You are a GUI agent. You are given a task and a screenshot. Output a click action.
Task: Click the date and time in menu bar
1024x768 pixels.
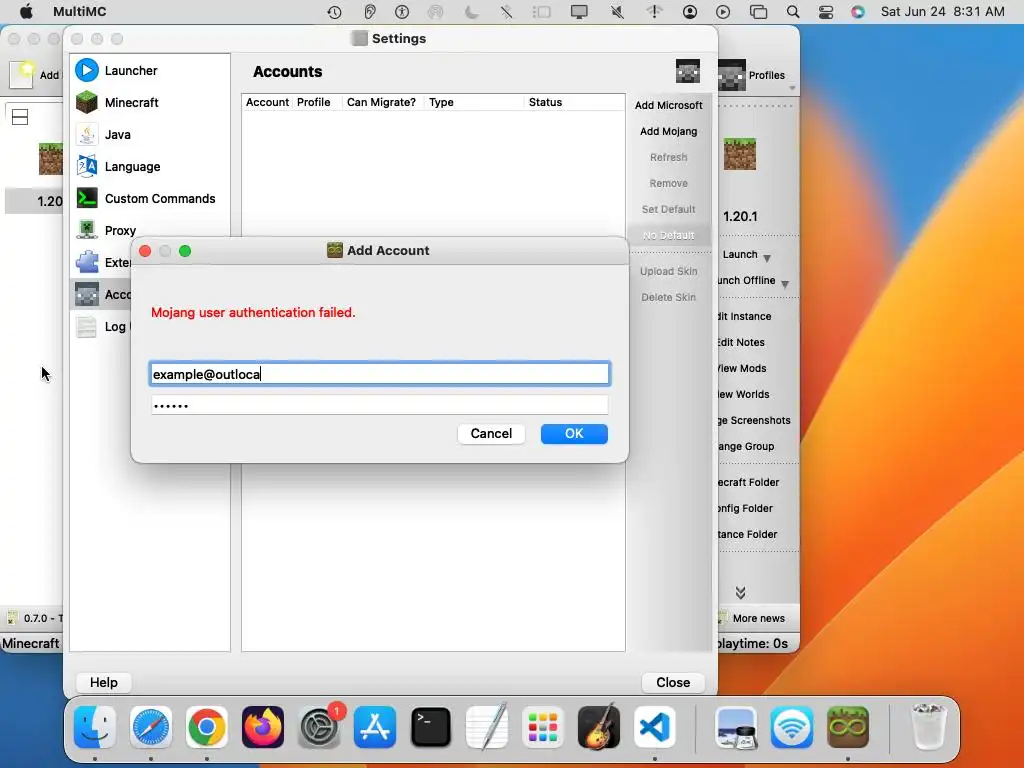(942, 12)
